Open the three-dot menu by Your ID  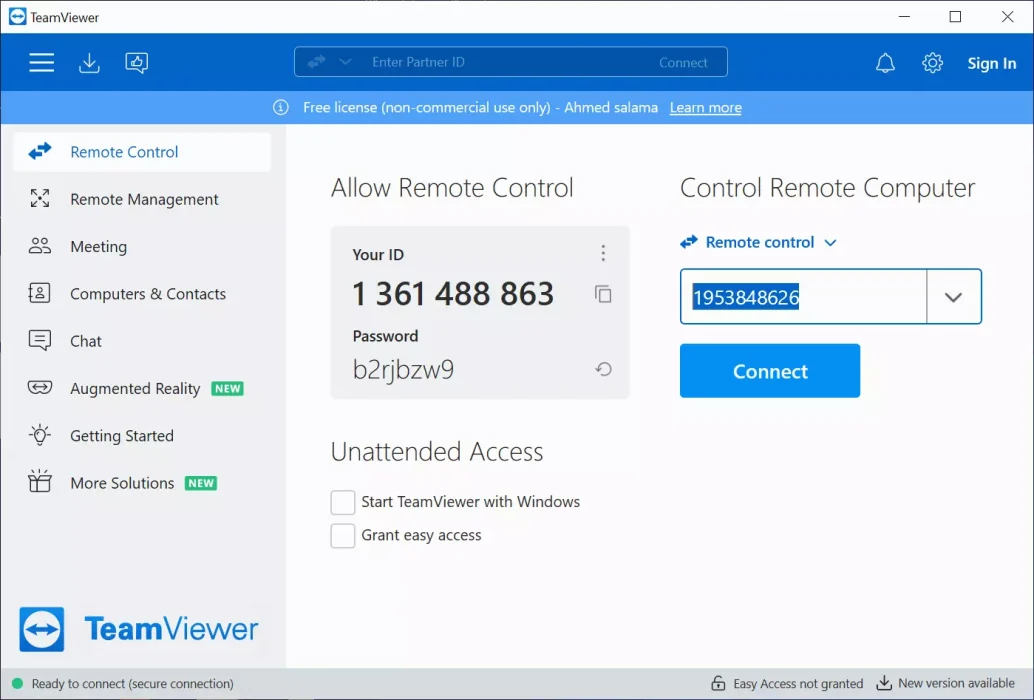(603, 253)
